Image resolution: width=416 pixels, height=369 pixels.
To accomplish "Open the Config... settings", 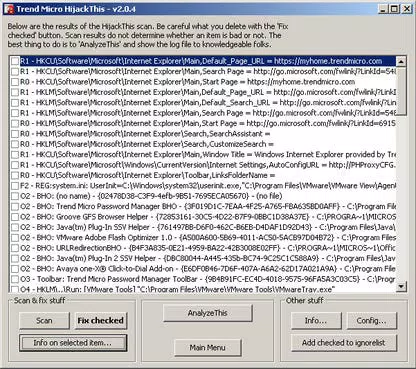I will point(372,321).
